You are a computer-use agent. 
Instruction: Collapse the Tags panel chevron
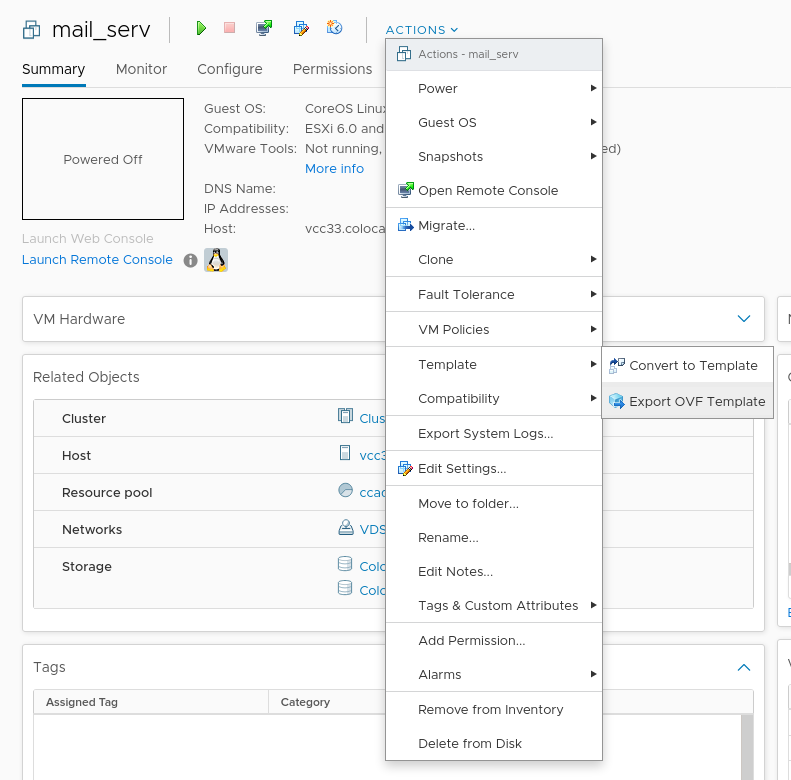(743, 667)
